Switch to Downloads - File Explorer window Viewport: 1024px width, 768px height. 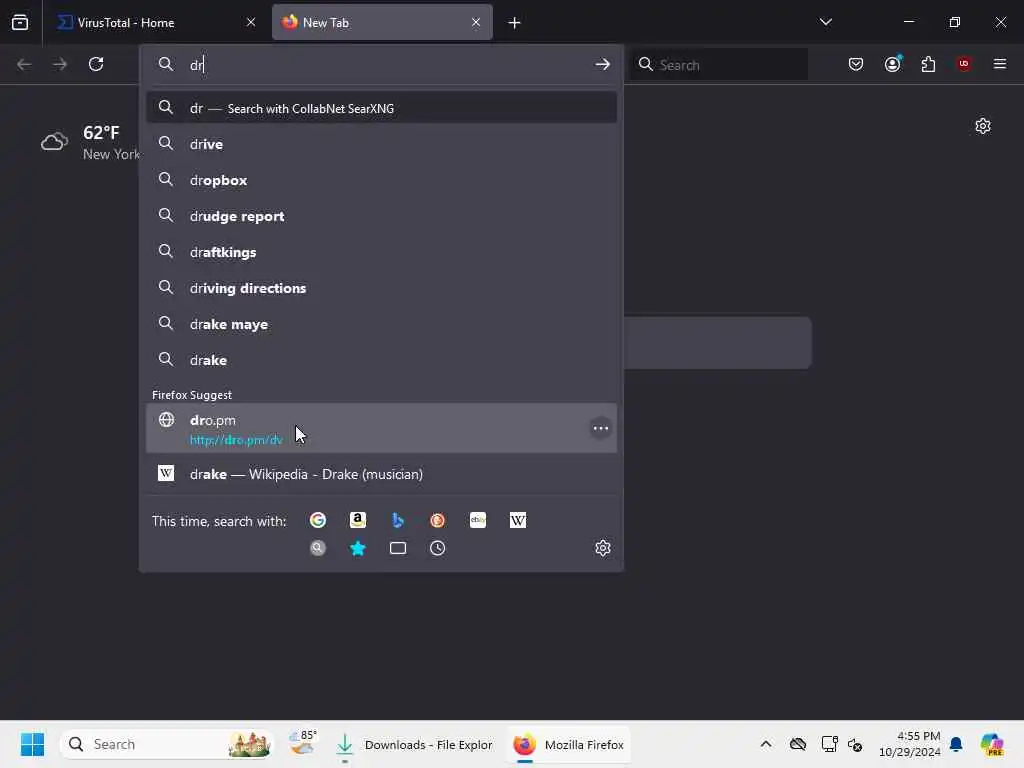[x=414, y=744]
